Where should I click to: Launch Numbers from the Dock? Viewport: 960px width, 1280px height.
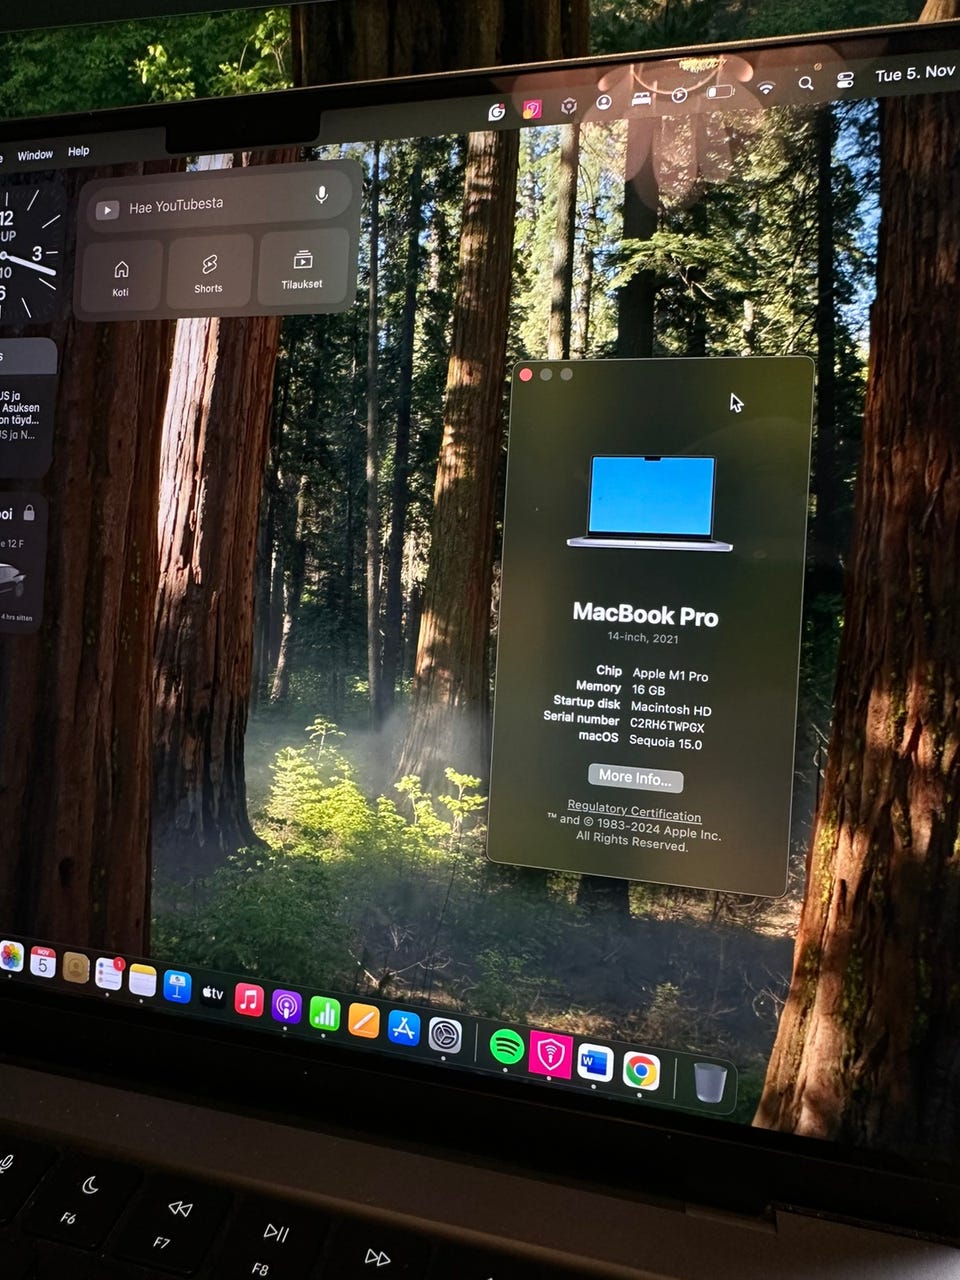tap(324, 1014)
